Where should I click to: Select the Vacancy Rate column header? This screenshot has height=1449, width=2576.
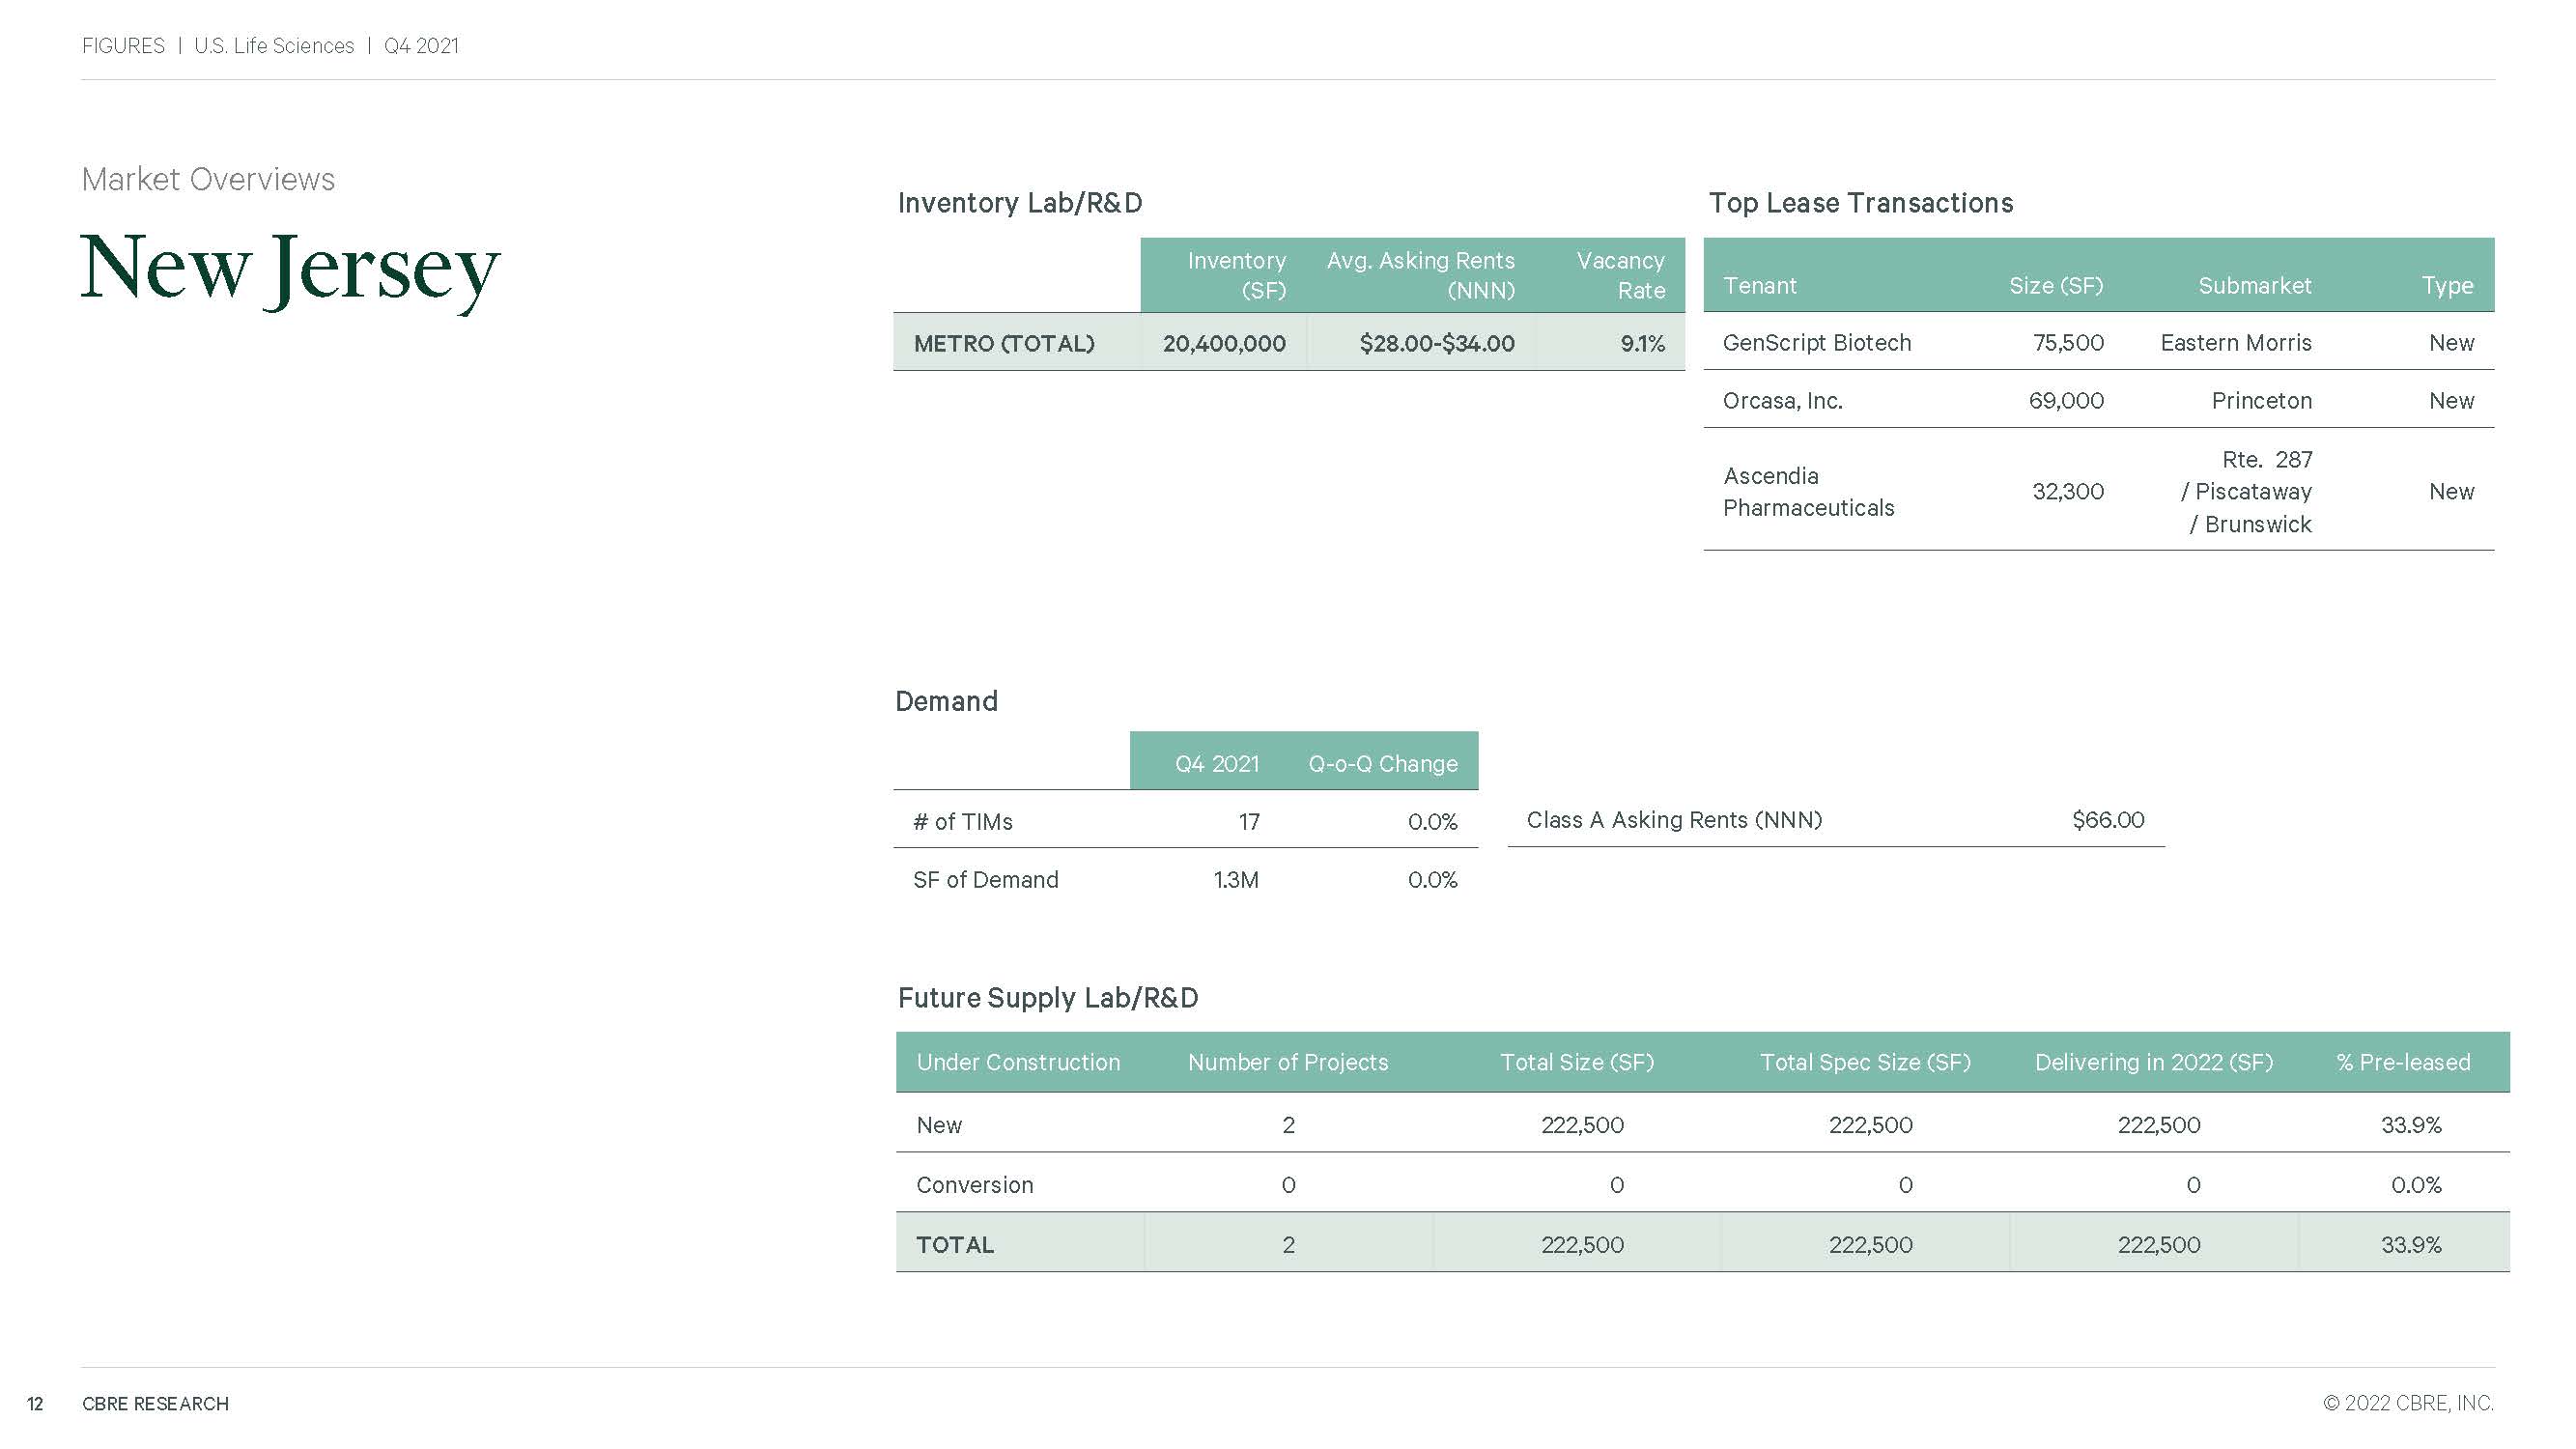pos(1620,275)
